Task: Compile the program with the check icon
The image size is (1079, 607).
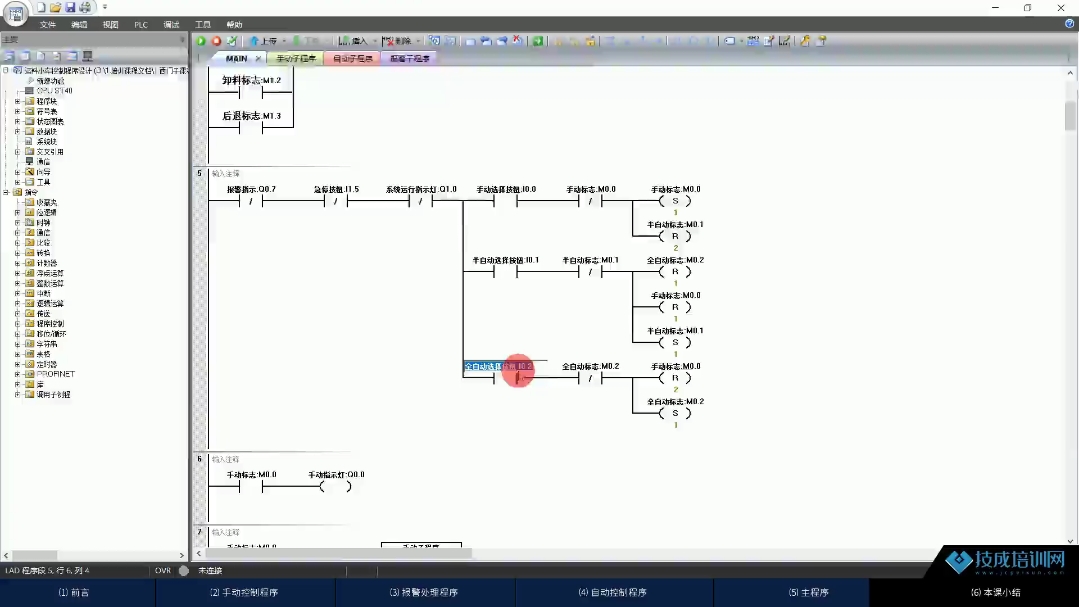Action: (x=232, y=41)
